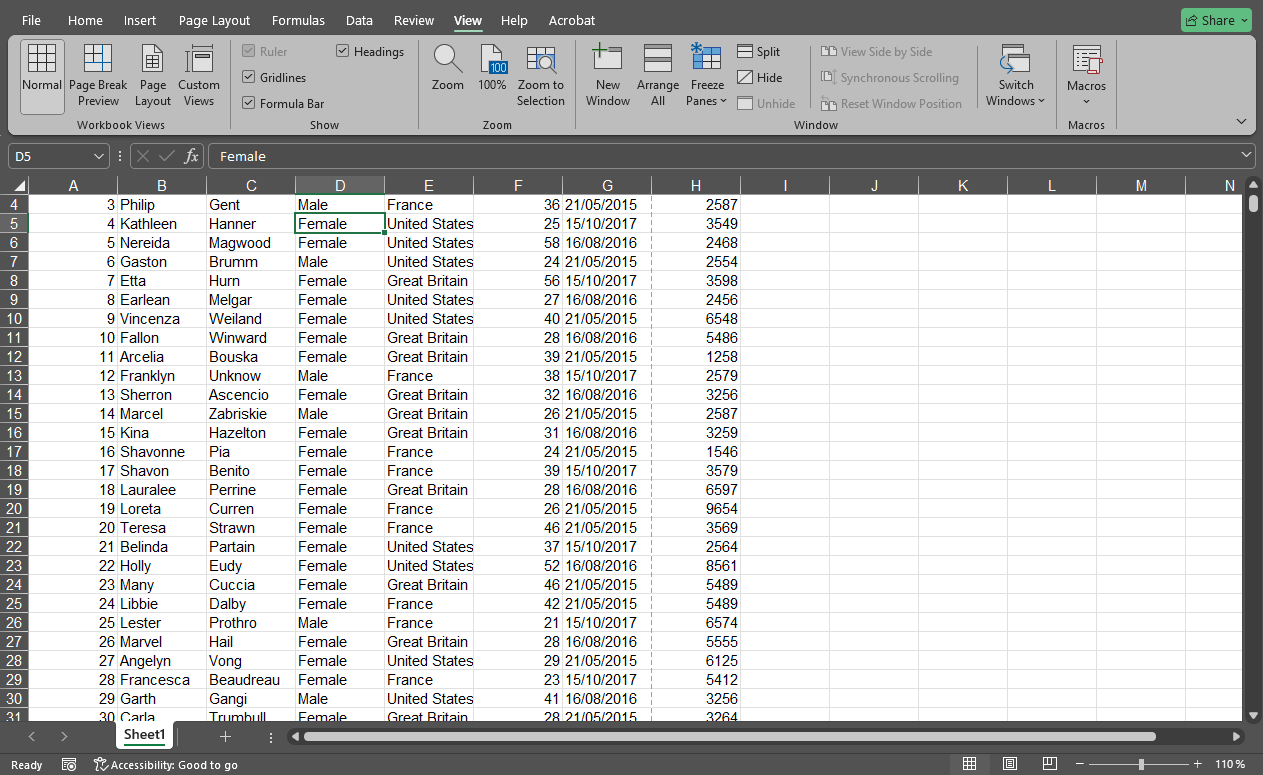Select last name cell Zabriskie

251,413
